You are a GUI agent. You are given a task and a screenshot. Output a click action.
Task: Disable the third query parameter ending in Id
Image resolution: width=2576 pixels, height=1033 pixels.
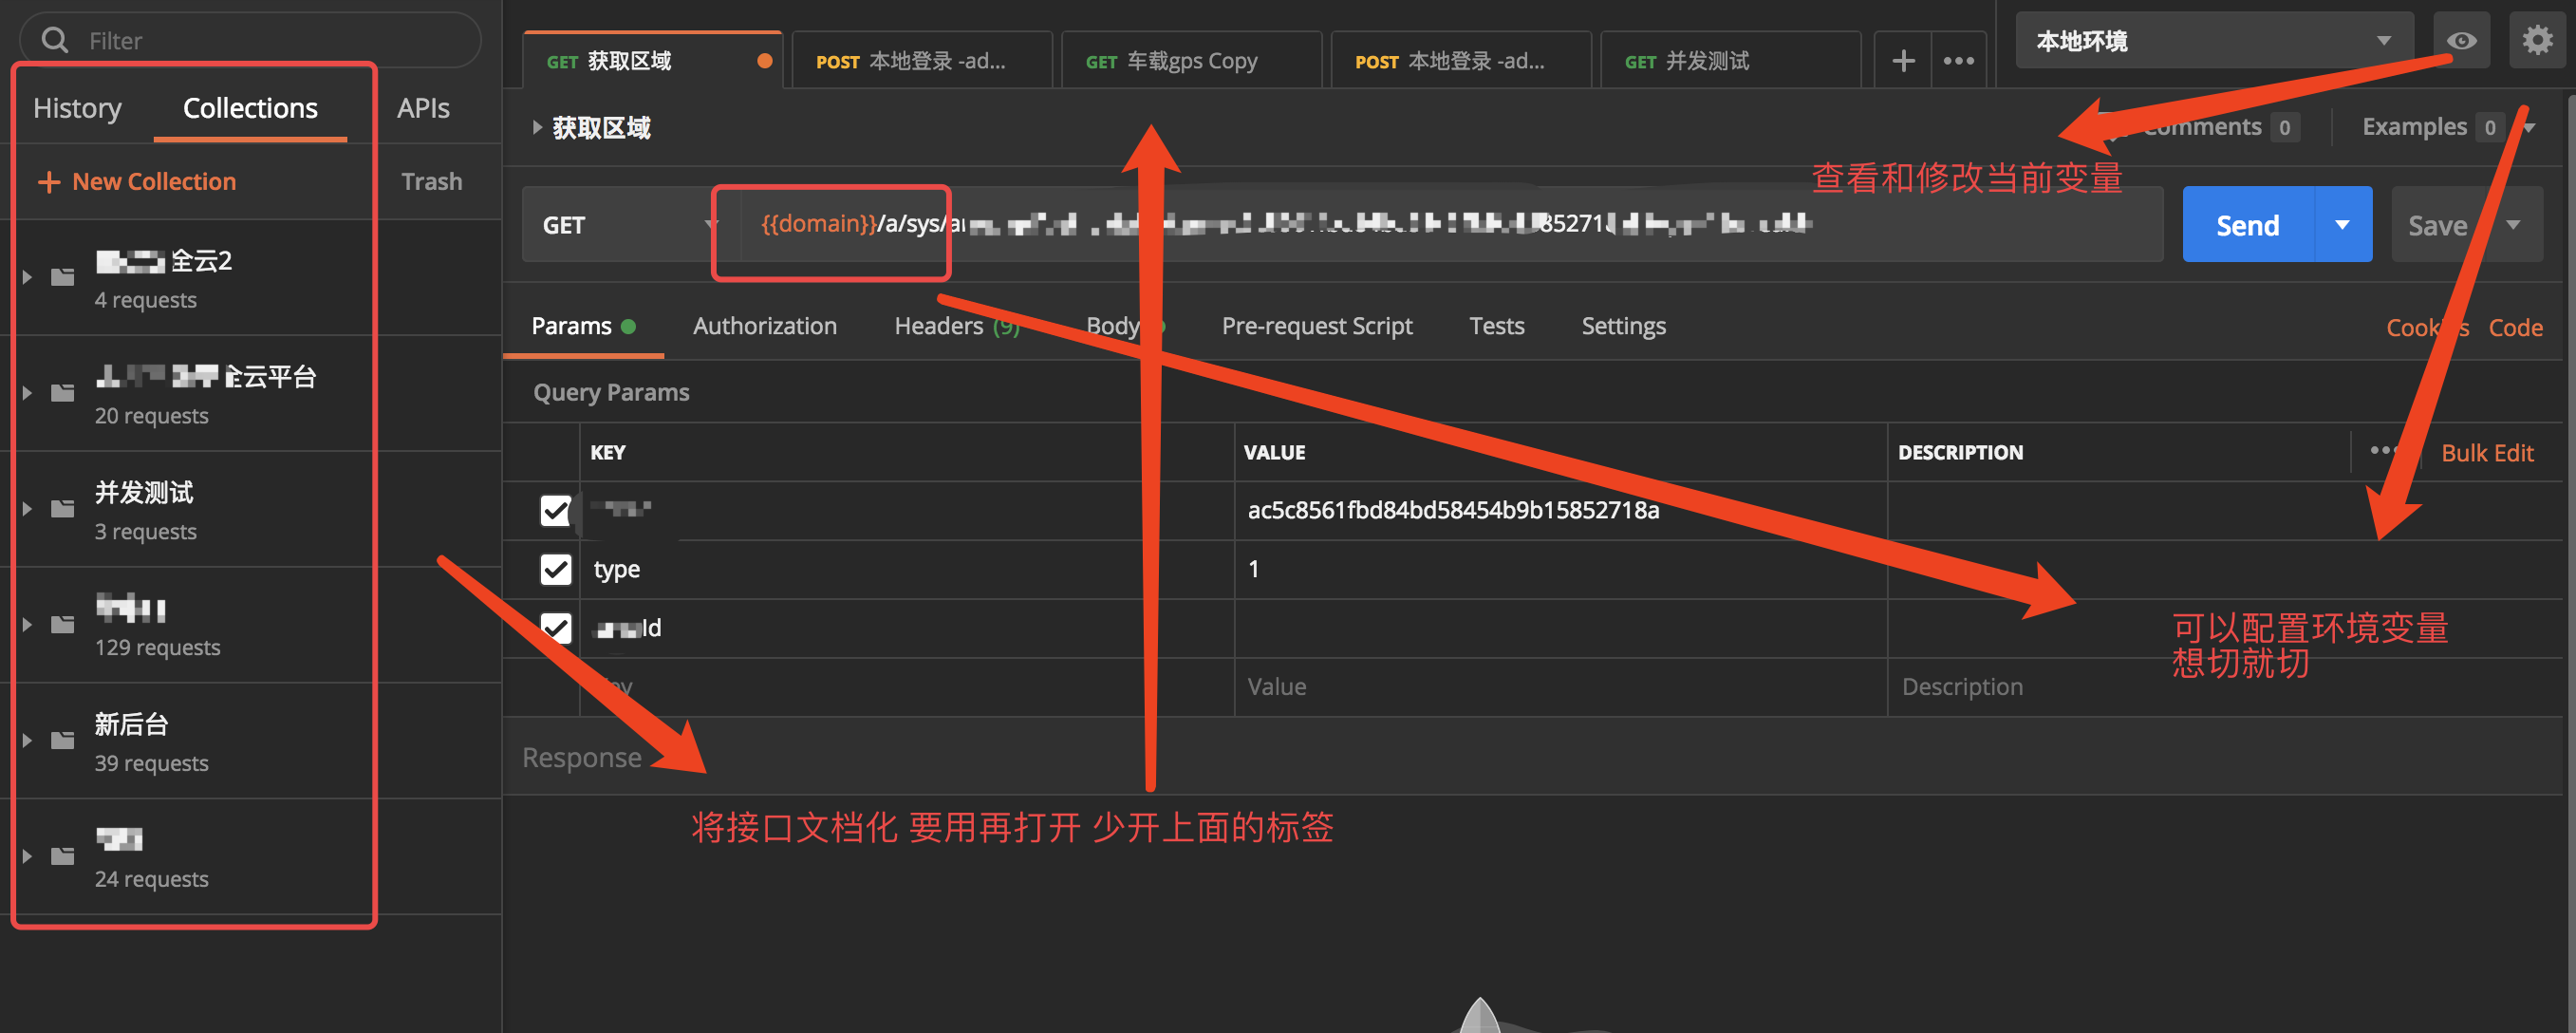(x=556, y=627)
